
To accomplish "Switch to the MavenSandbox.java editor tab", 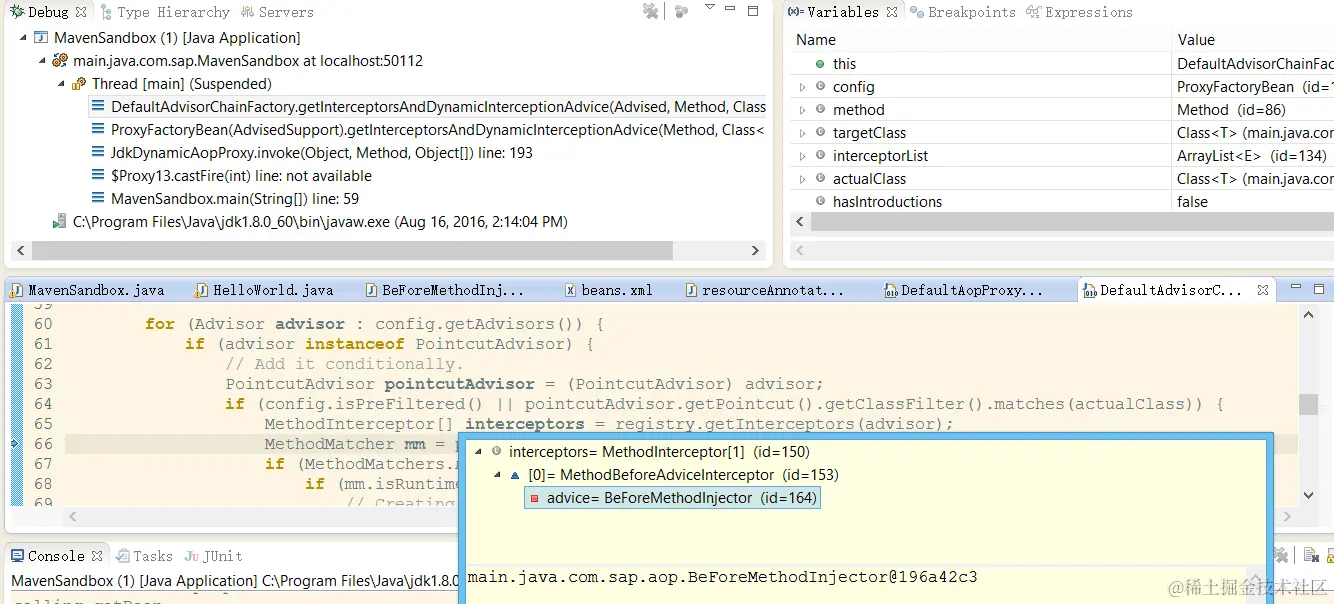I will [x=87, y=290].
